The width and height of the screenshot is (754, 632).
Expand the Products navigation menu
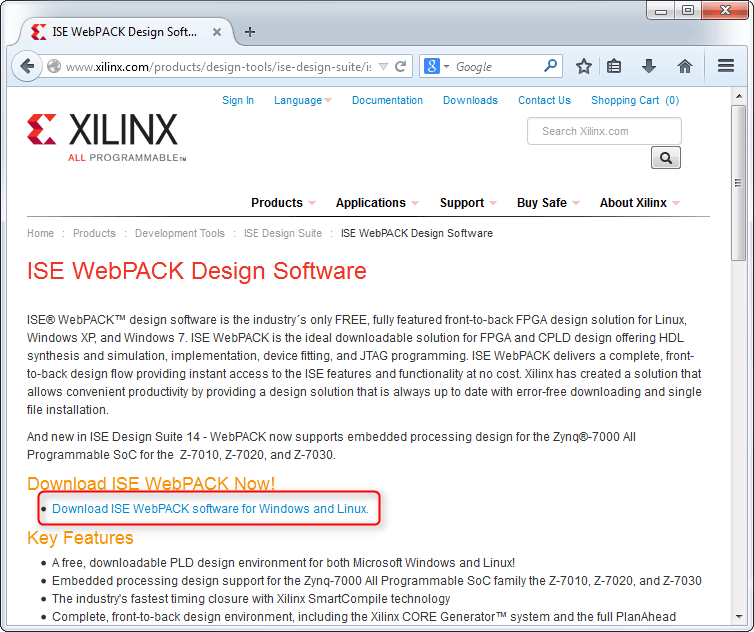click(x=283, y=203)
